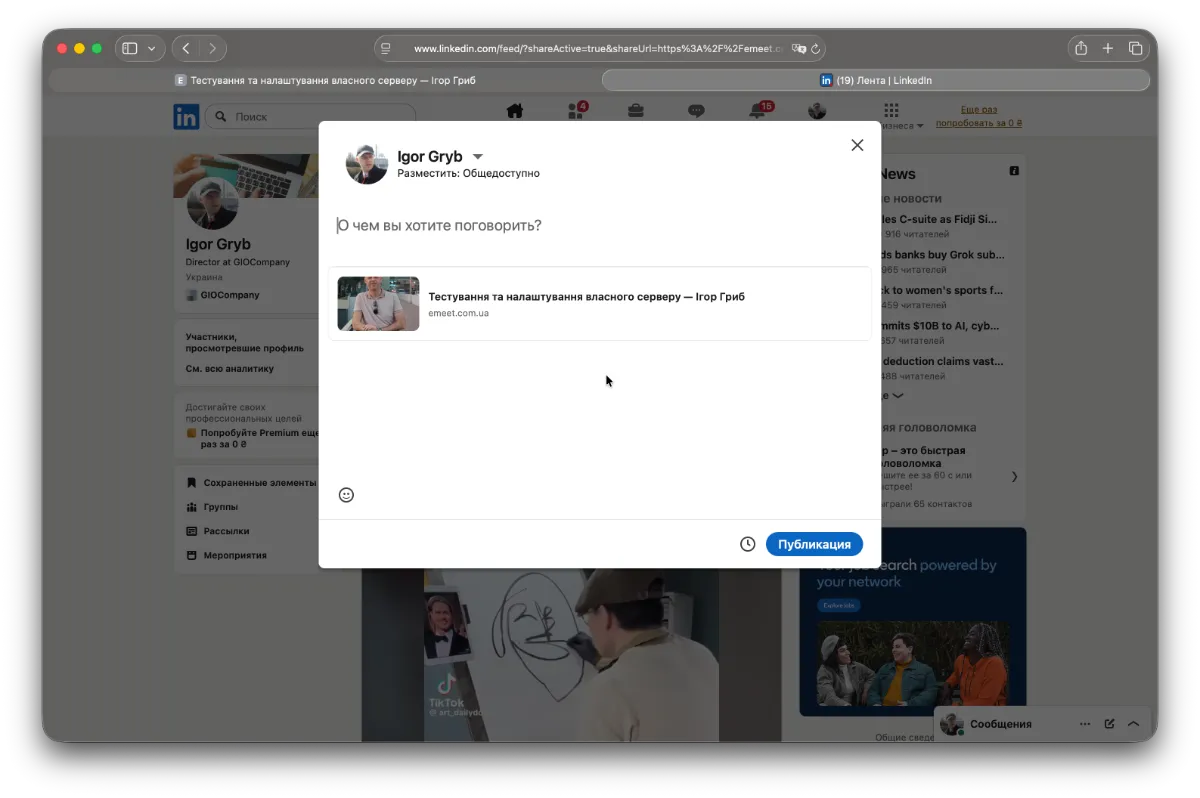Select the Лента LinkedIn browser tab

point(876,80)
